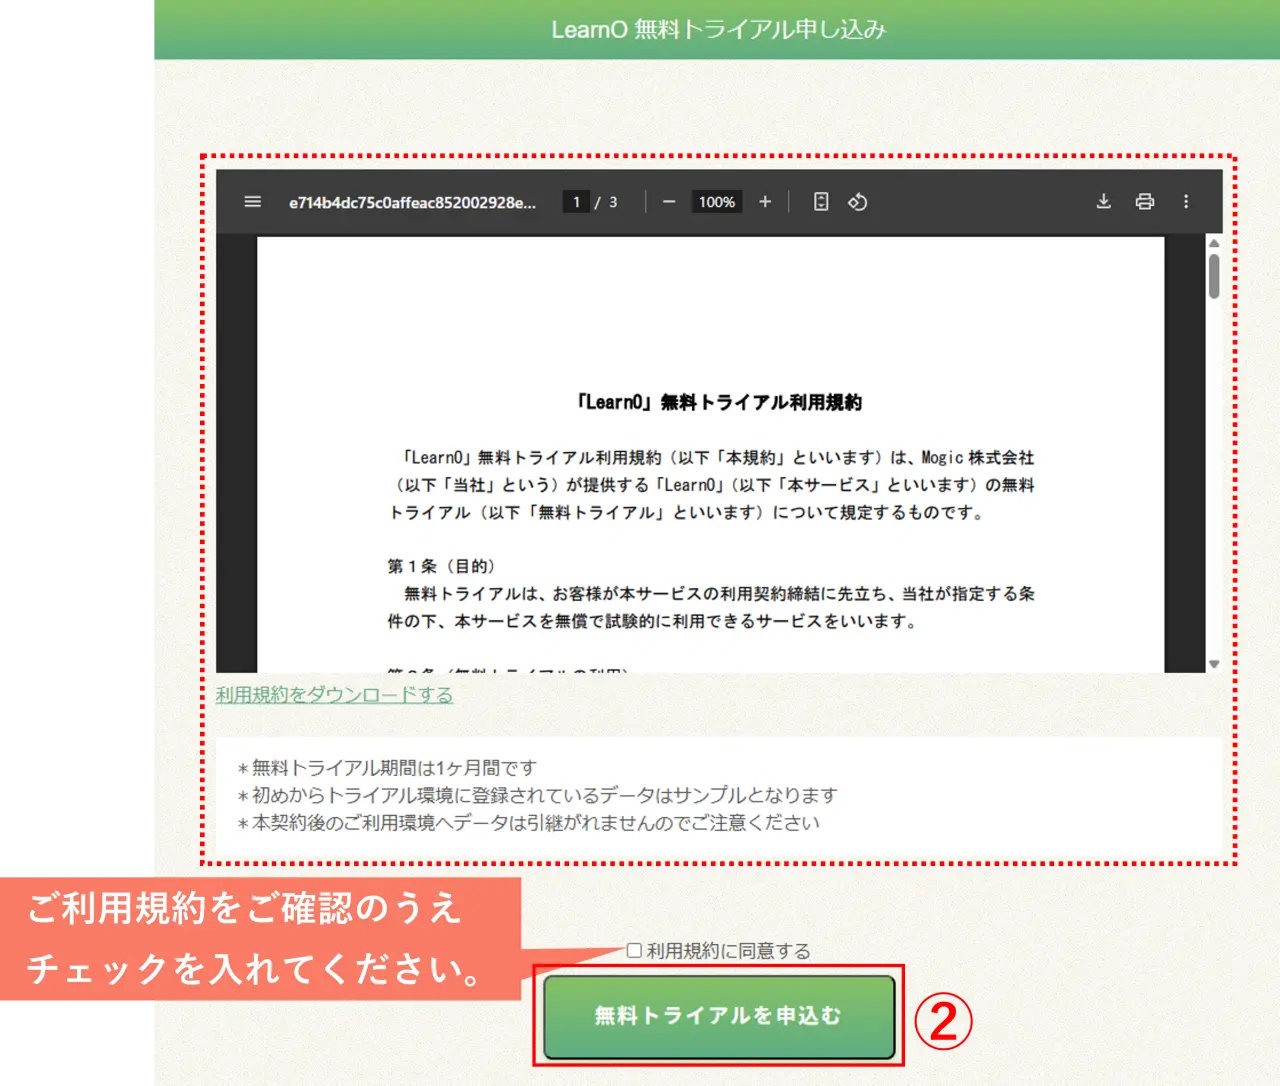Click the PDF scrollbar down arrow
The width and height of the screenshot is (1280, 1086).
click(x=1214, y=664)
